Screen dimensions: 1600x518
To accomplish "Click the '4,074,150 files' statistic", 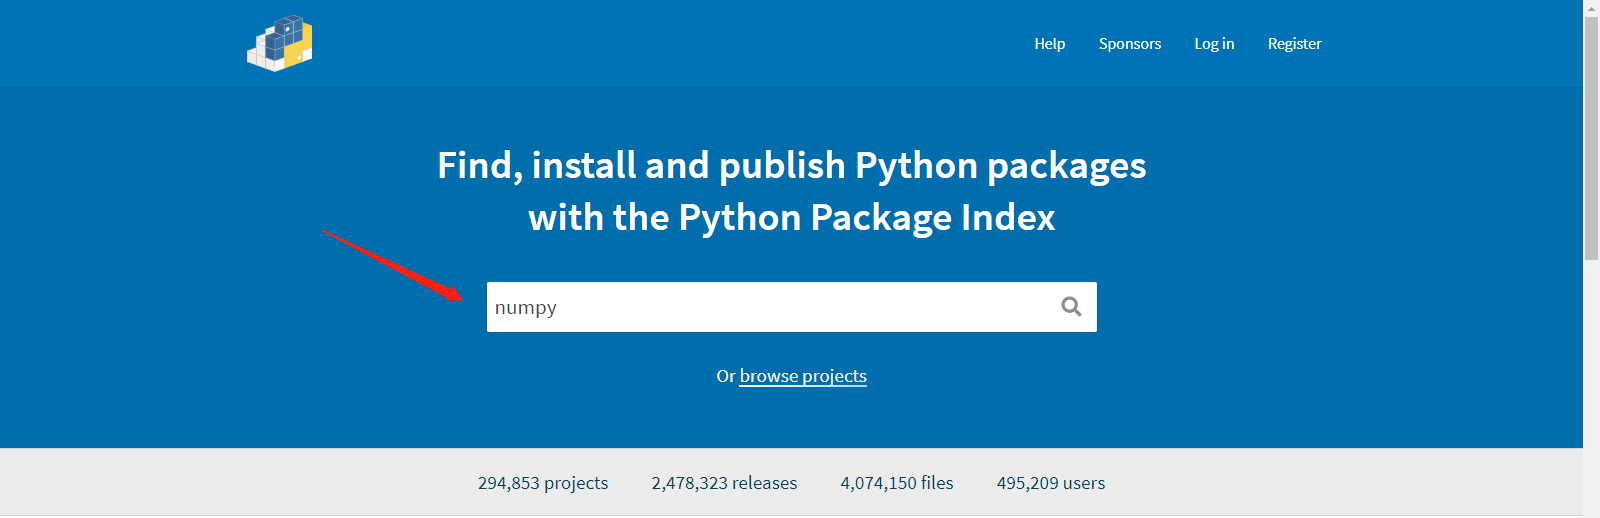I will pos(897,483).
